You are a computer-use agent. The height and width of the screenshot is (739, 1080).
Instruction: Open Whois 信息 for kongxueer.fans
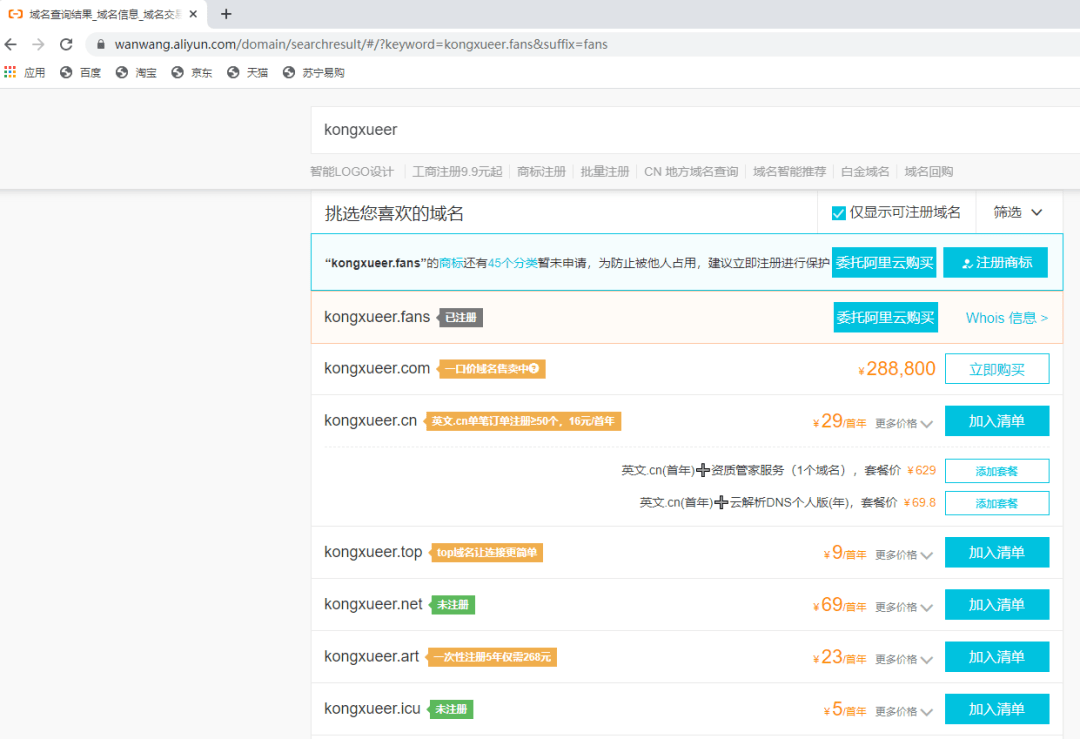(x=1006, y=318)
